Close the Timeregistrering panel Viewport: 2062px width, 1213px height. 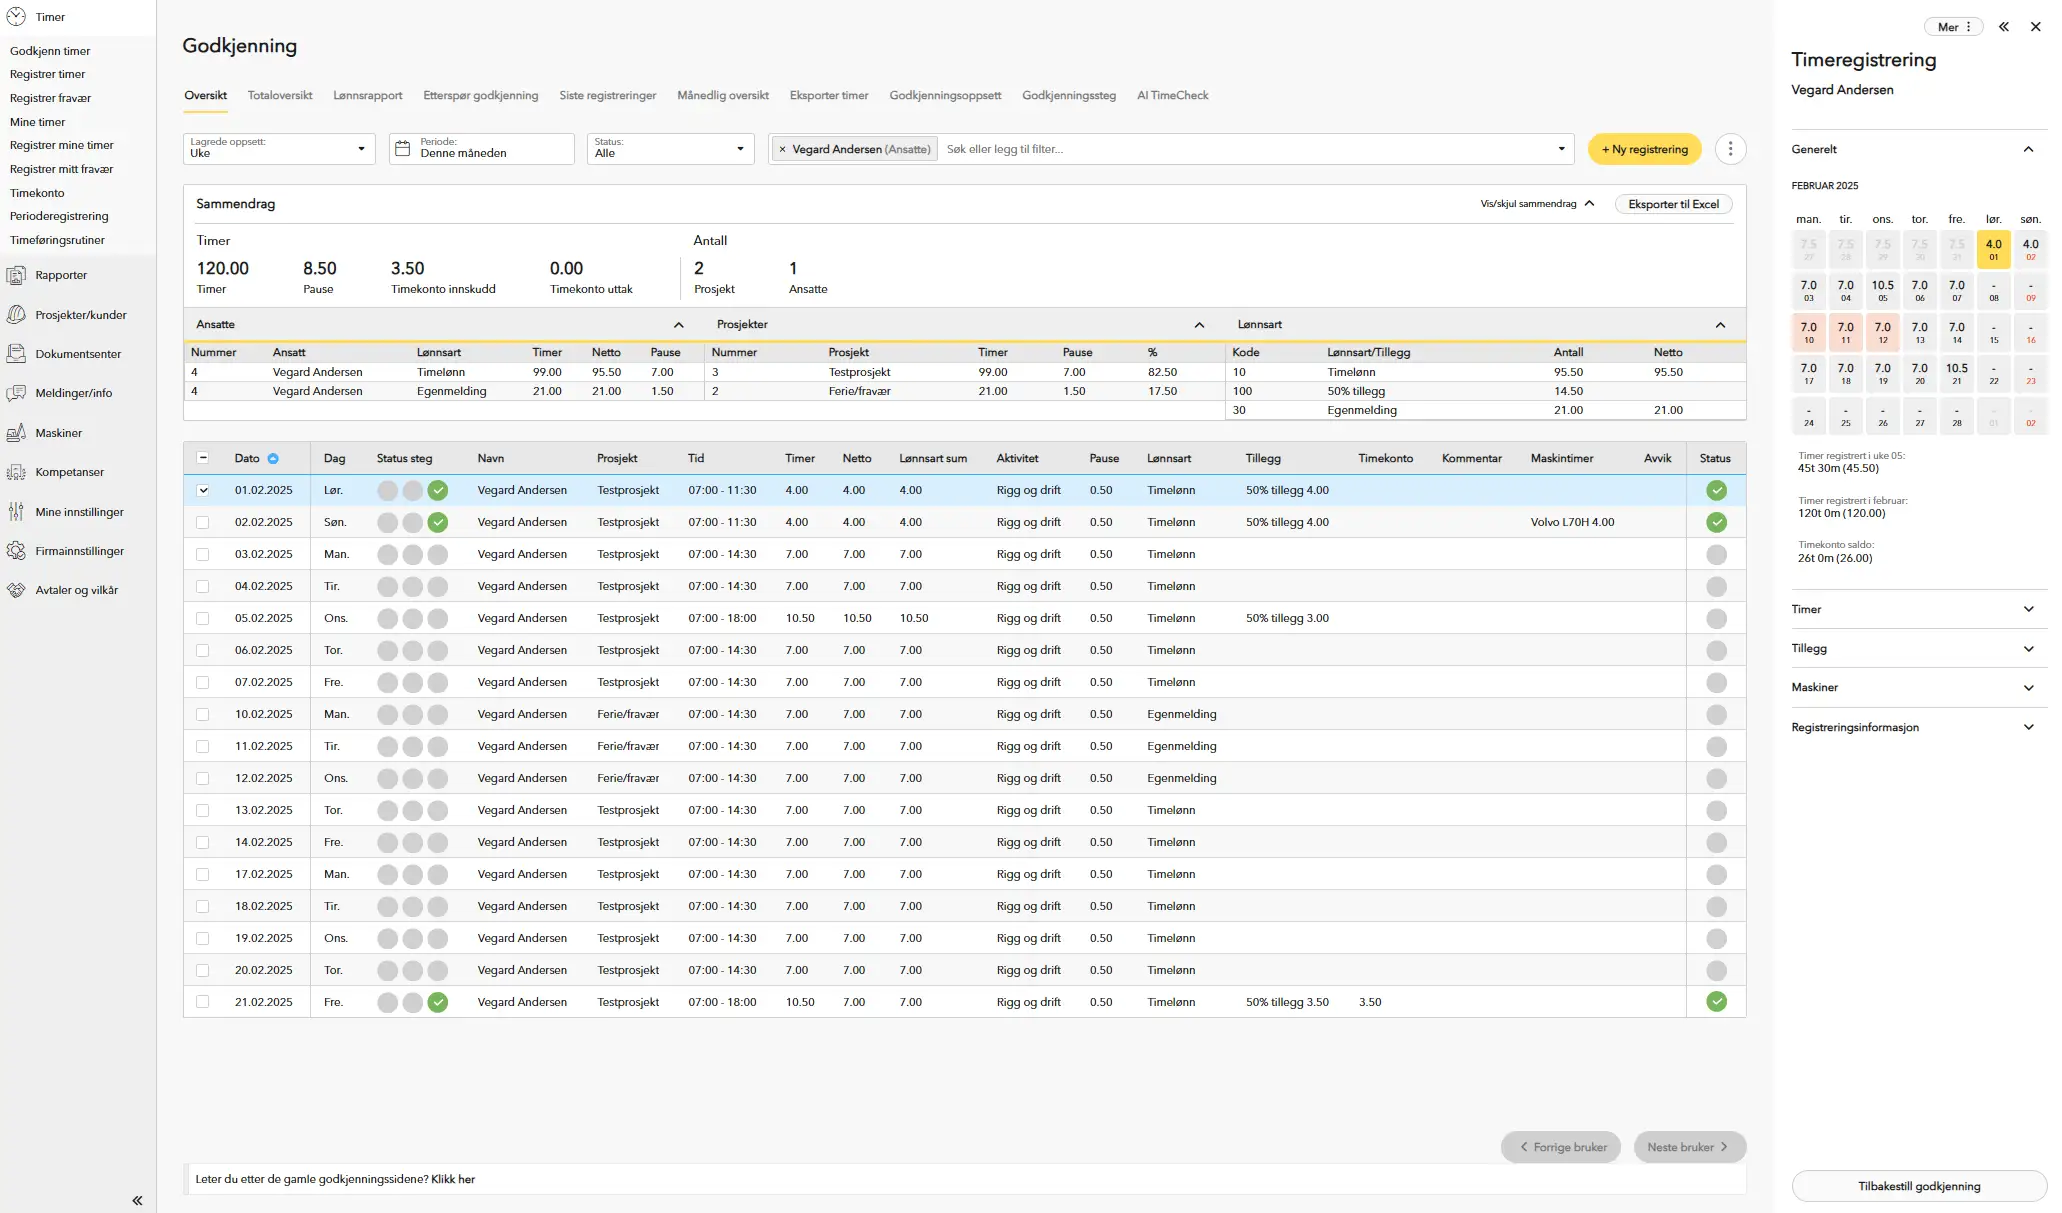tap(2036, 27)
